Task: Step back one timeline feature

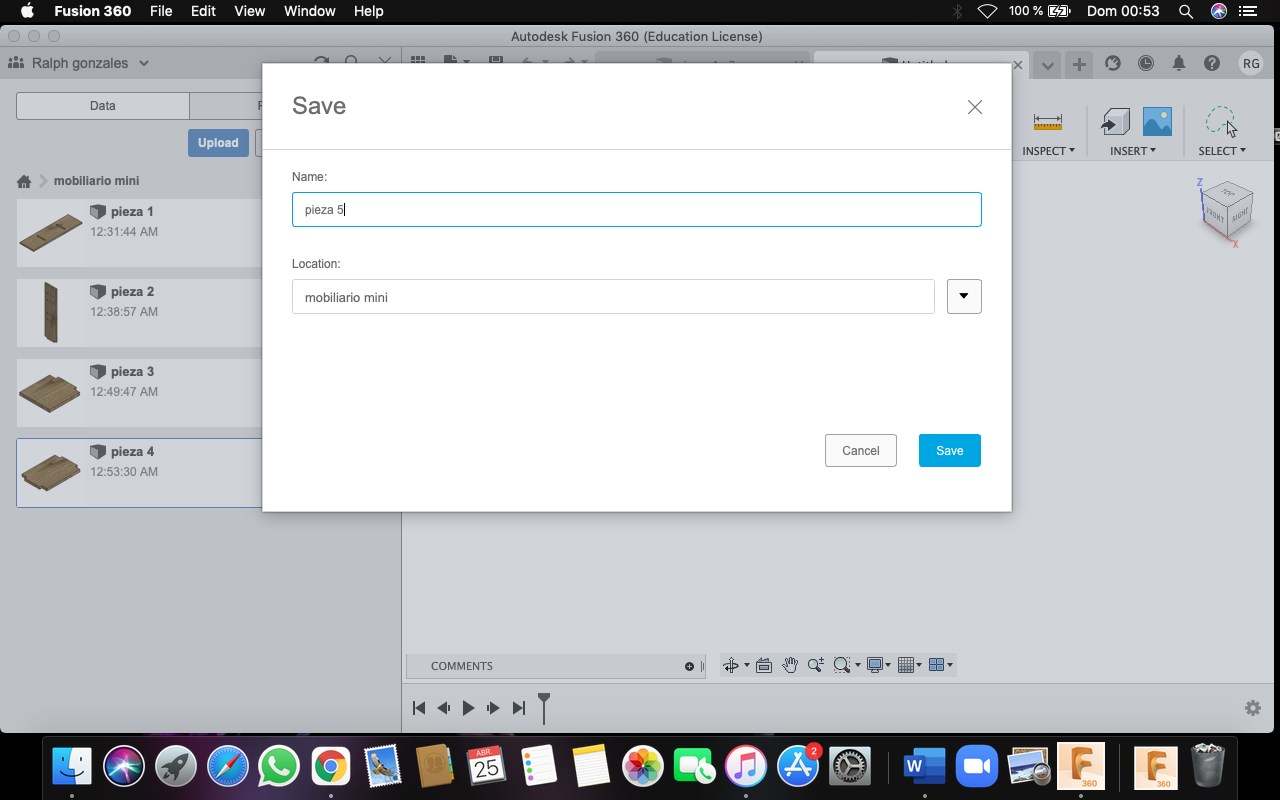Action: tap(443, 708)
